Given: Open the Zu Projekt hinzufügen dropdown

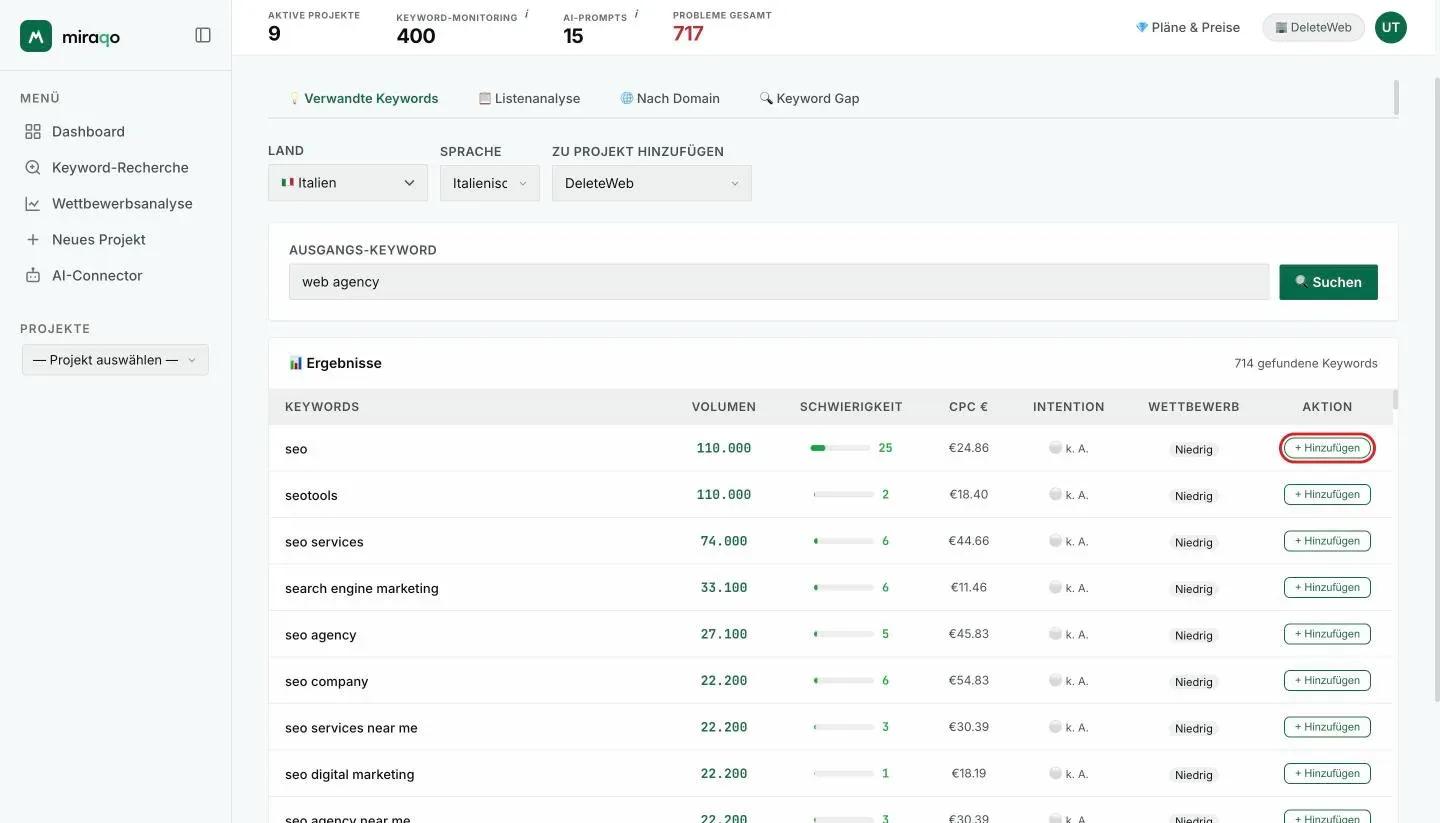Looking at the screenshot, I should coord(652,183).
